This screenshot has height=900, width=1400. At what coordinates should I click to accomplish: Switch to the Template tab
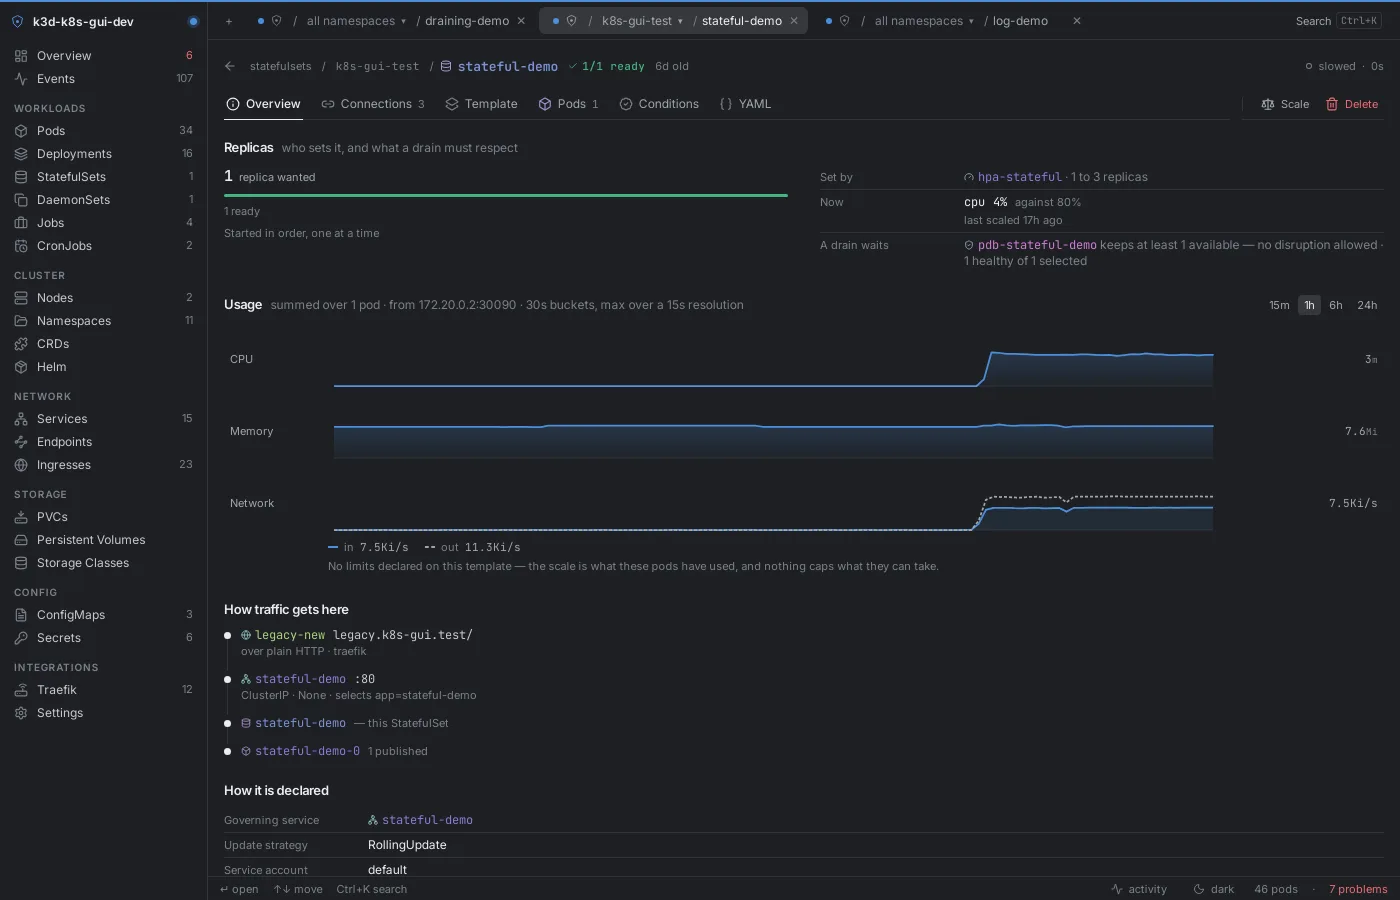tap(481, 104)
